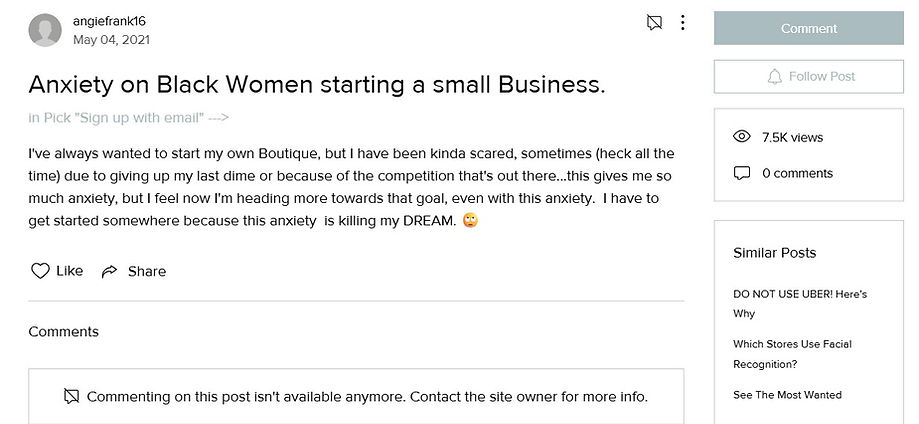Image resolution: width=919 pixels, height=424 pixels.
Task: Click the bell icon in Follow Post
Action: click(774, 76)
